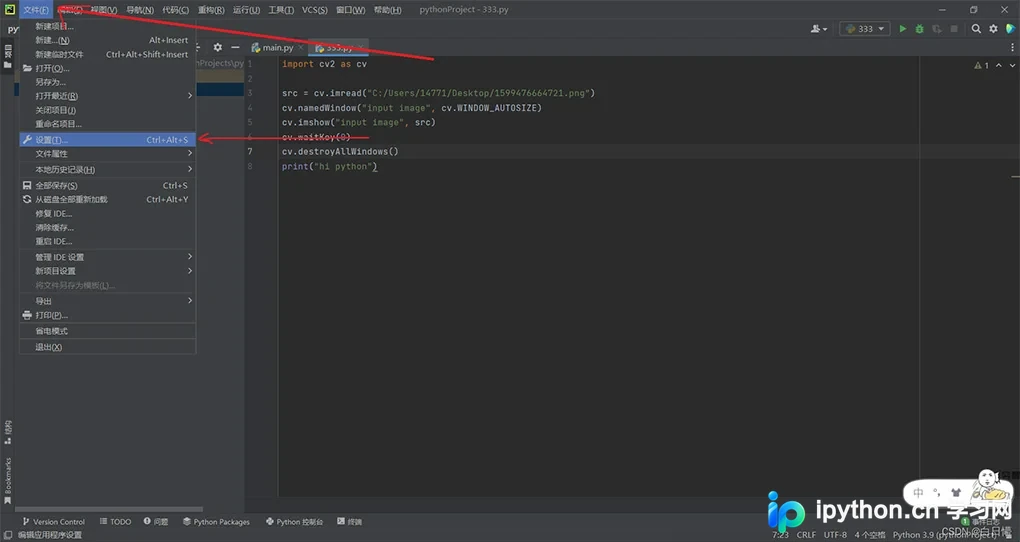The width and height of the screenshot is (1020, 542).
Task: Open the 导航(N) menu
Action: tap(140, 10)
